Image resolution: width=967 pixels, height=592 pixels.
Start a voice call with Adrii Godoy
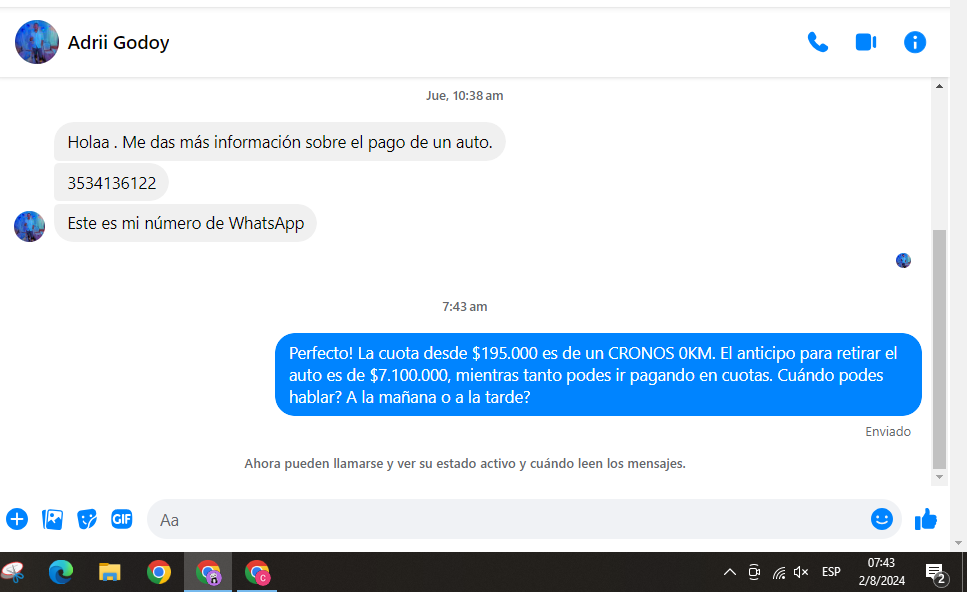coord(818,43)
